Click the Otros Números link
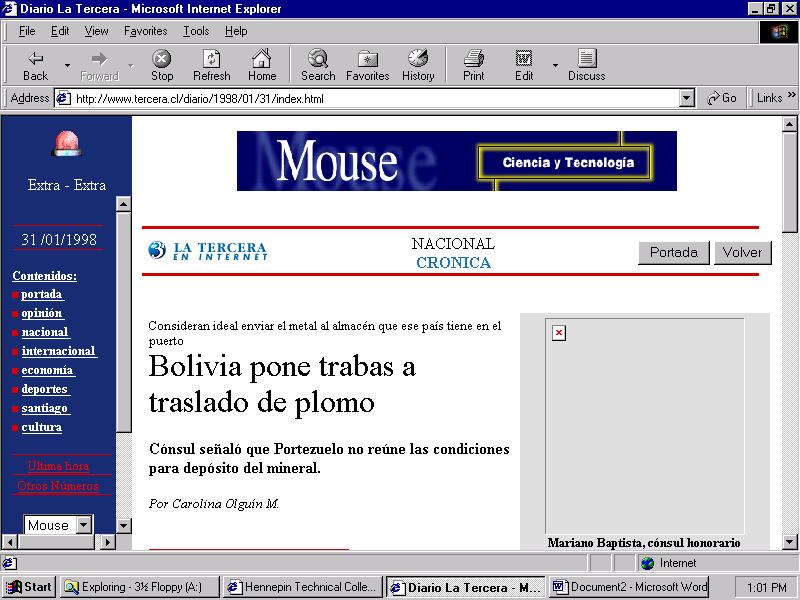 click(58, 486)
